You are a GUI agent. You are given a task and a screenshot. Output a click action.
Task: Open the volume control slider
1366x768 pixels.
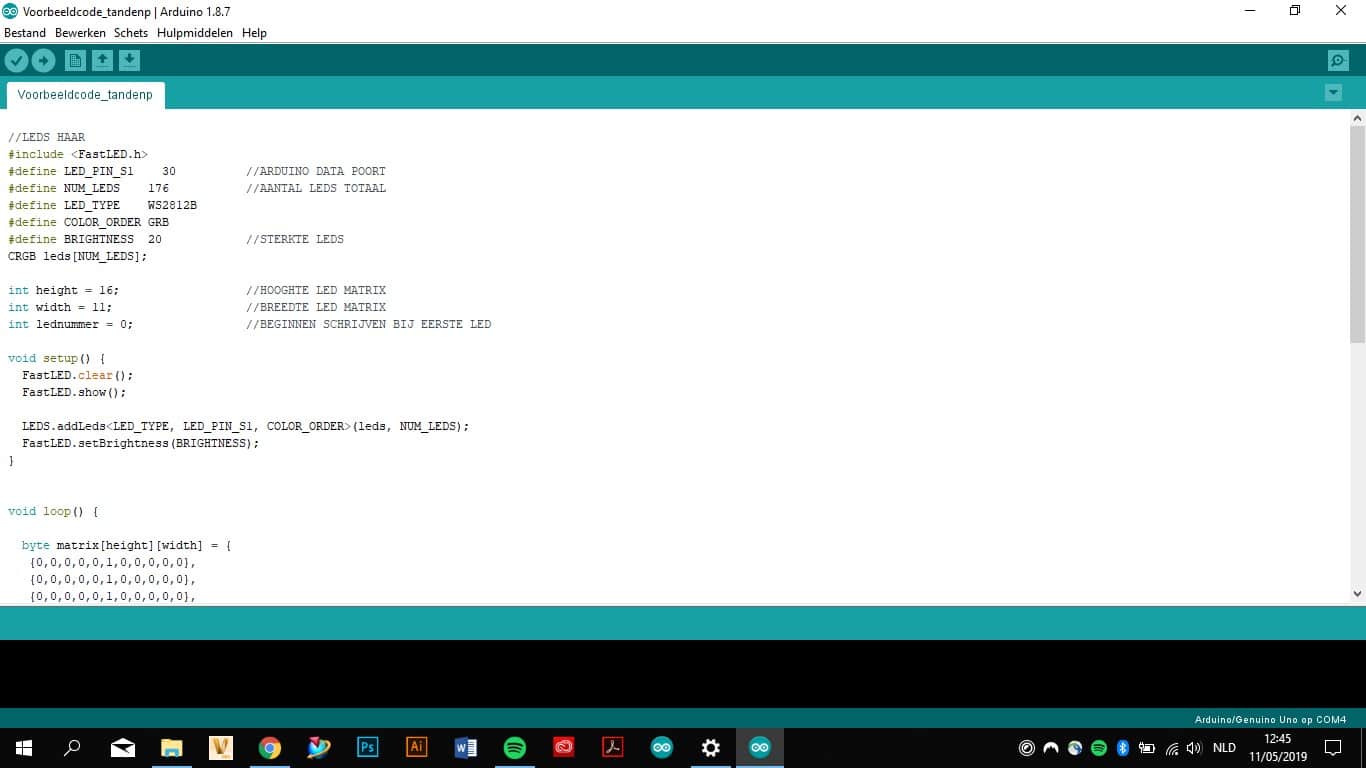point(1194,747)
